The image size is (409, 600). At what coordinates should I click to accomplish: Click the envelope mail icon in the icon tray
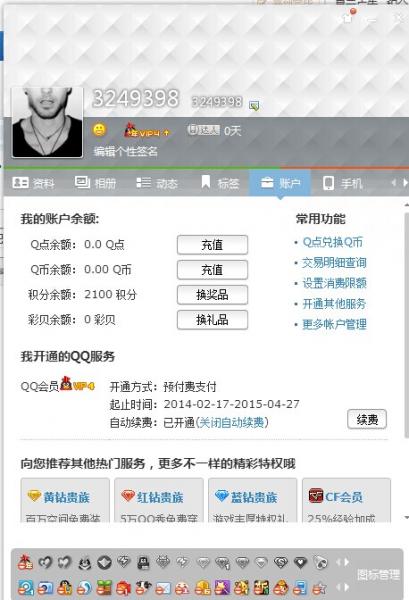pyautogui.click(x=163, y=588)
